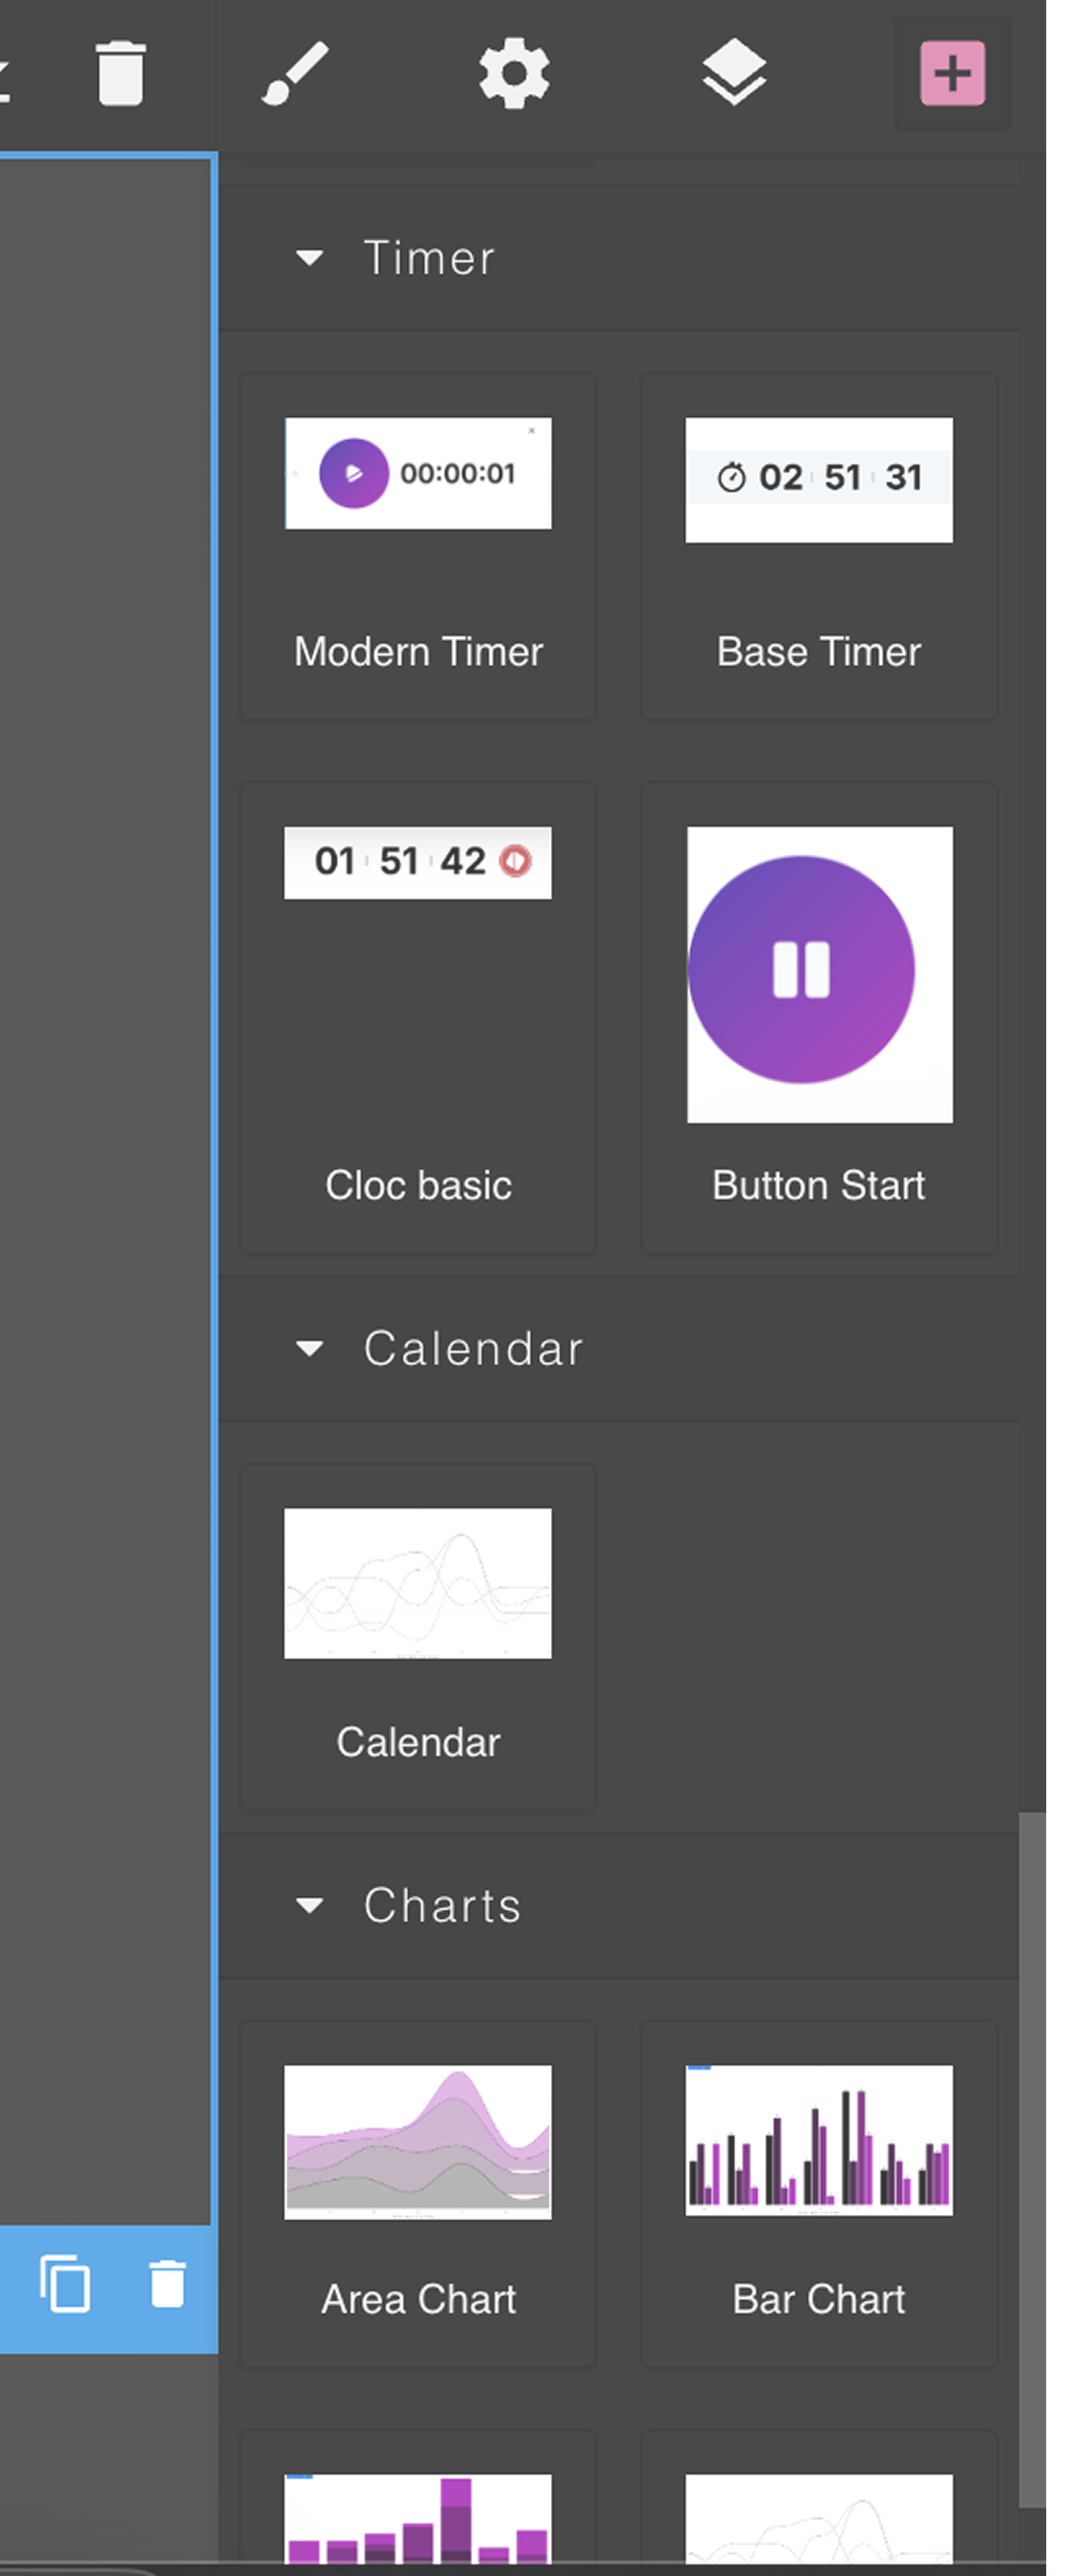Viewport: 1089px width, 2576px height.
Task: Collapse the Timer category arrow
Action: (x=310, y=258)
